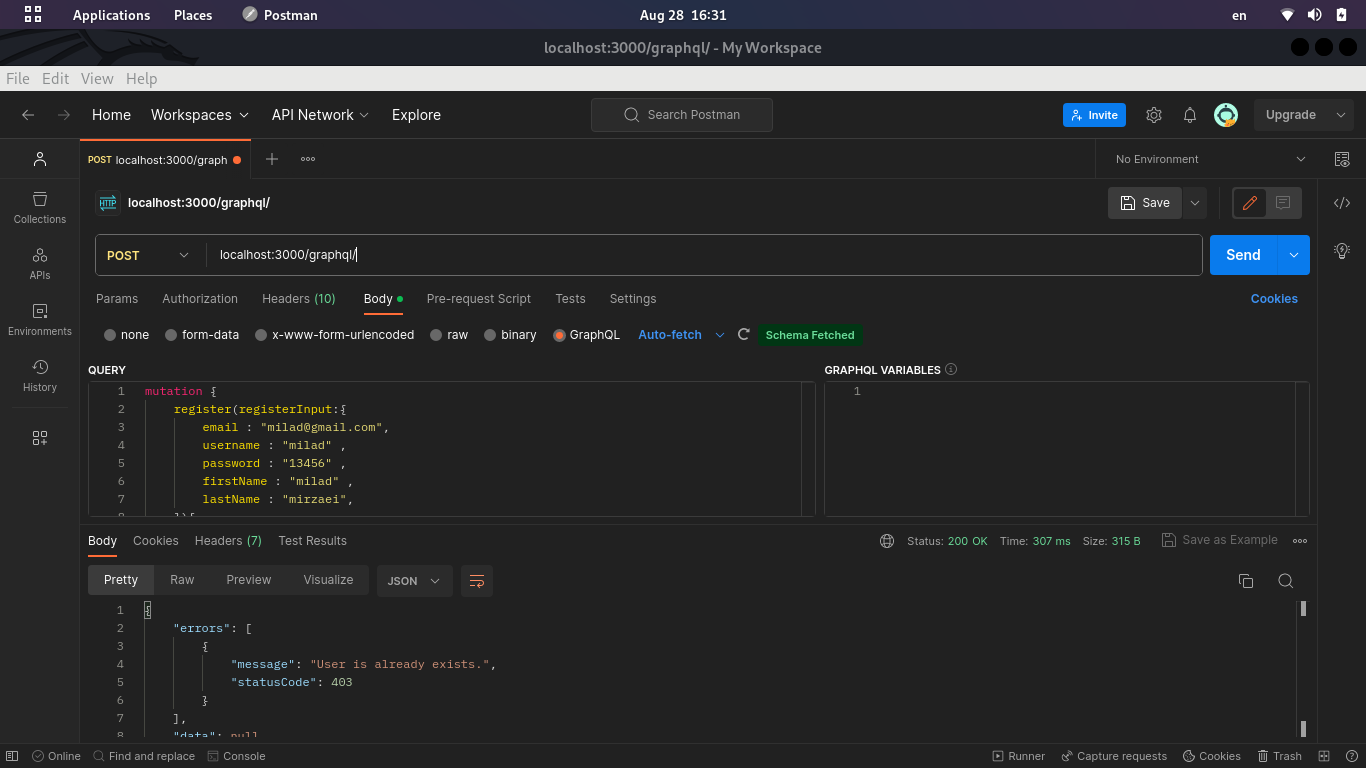The width and height of the screenshot is (1366, 768).
Task: Open the environment quick look icon
Action: [x=1342, y=159]
